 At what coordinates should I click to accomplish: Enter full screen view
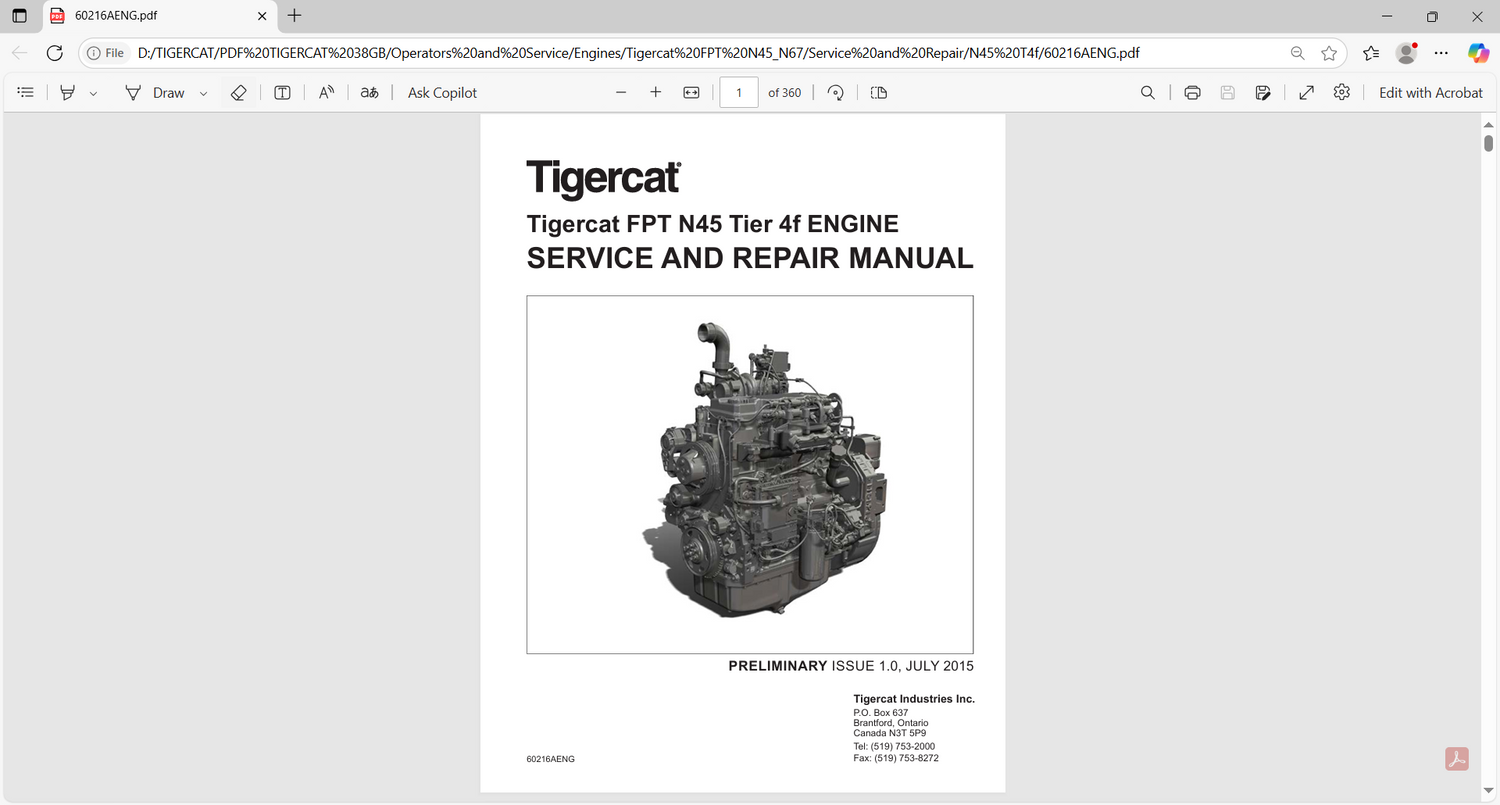(x=1306, y=92)
